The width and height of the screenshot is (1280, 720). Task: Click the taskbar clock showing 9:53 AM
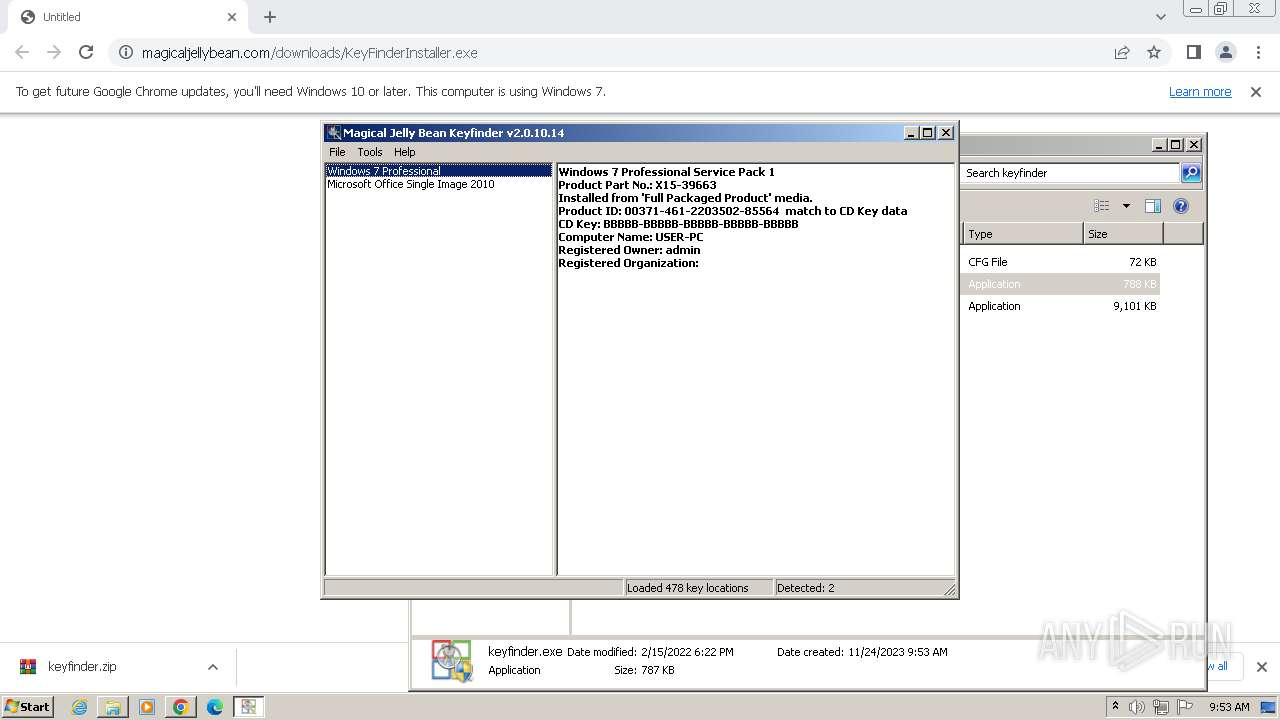click(1229, 707)
